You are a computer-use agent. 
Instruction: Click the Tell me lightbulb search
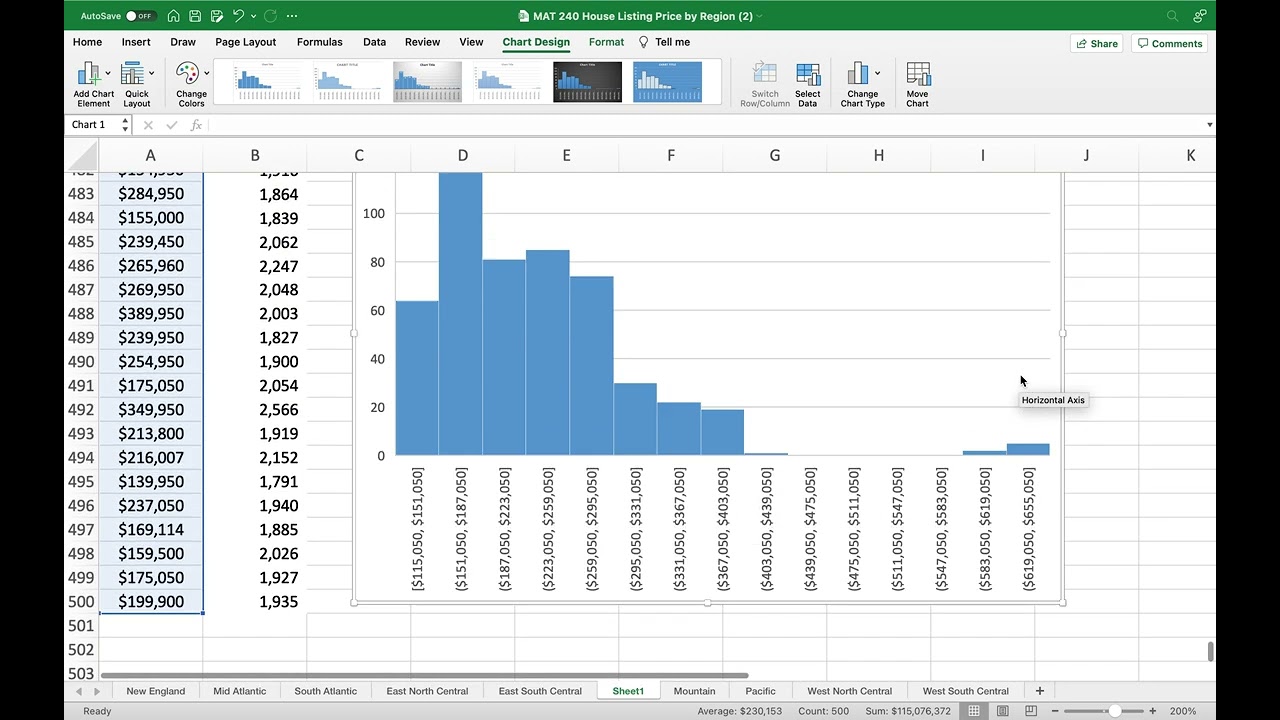click(x=664, y=42)
